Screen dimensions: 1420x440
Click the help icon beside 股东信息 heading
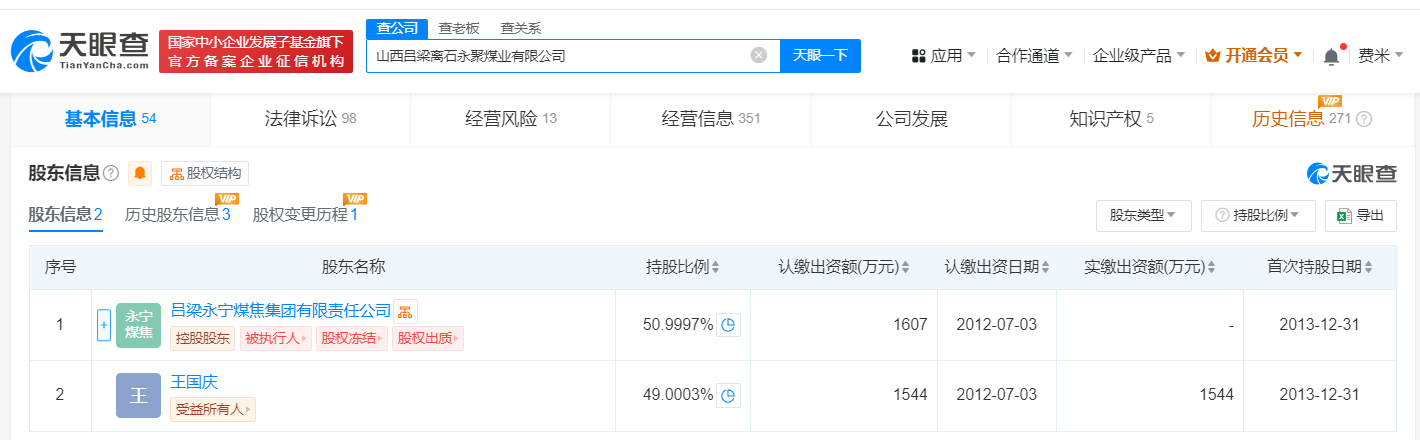(x=111, y=174)
